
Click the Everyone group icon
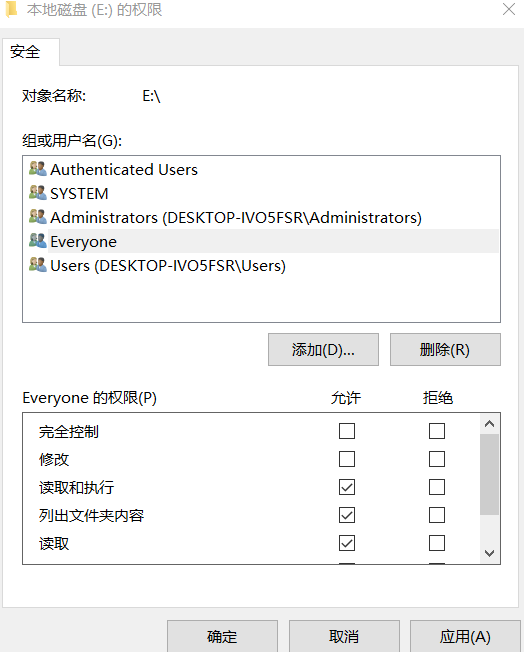(x=37, y=241)
